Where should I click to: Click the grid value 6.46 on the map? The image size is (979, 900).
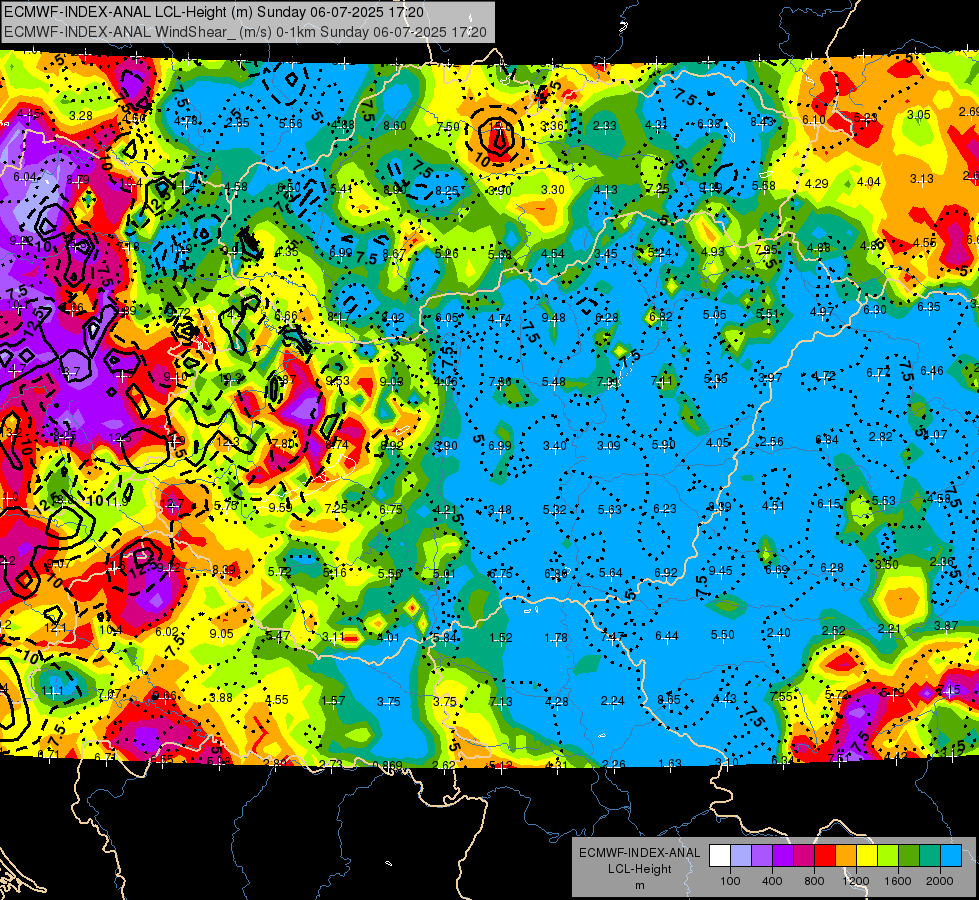pos(932,371)
